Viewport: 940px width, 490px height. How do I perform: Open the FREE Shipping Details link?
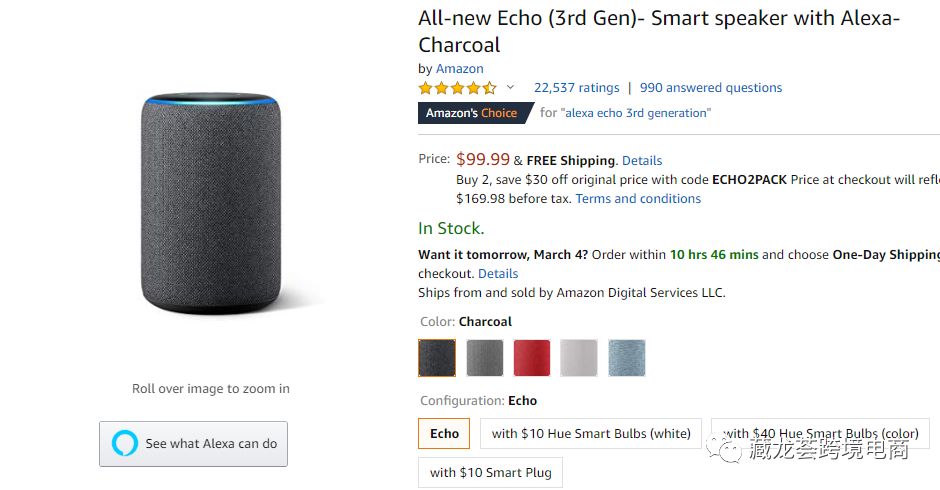642,160
